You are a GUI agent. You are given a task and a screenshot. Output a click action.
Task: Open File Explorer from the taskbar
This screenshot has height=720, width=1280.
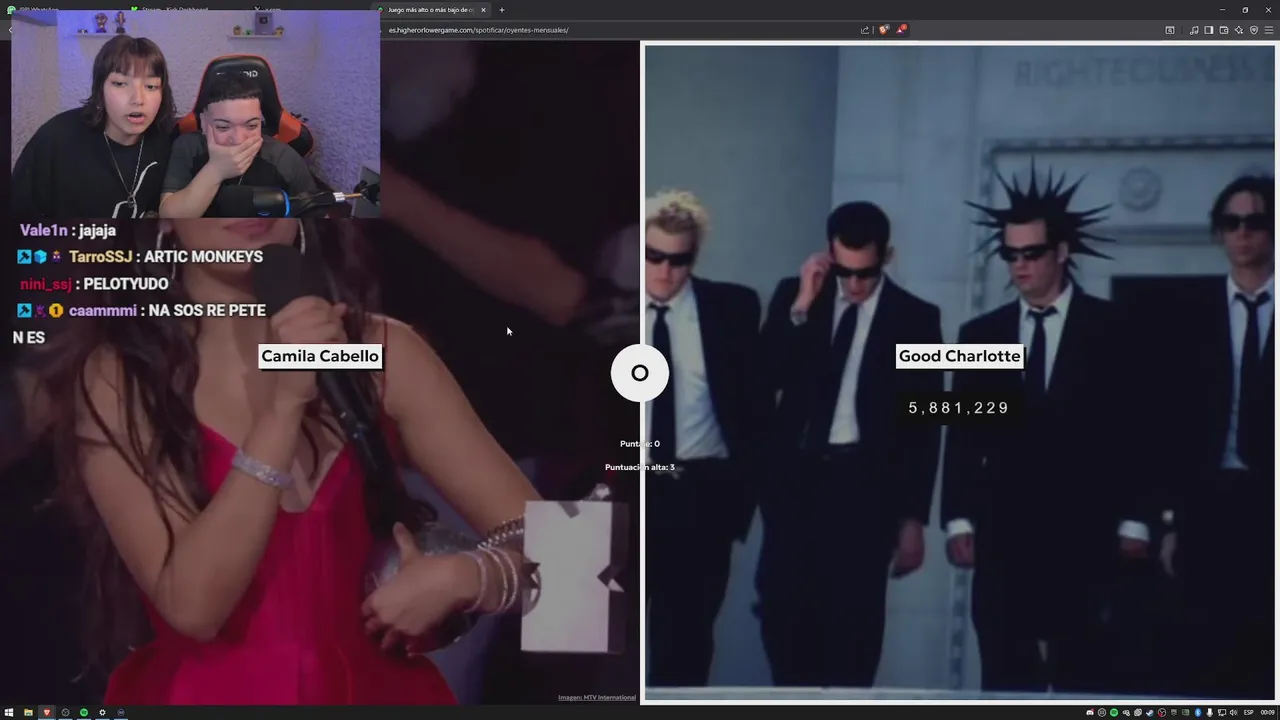(x=28, y=712)
